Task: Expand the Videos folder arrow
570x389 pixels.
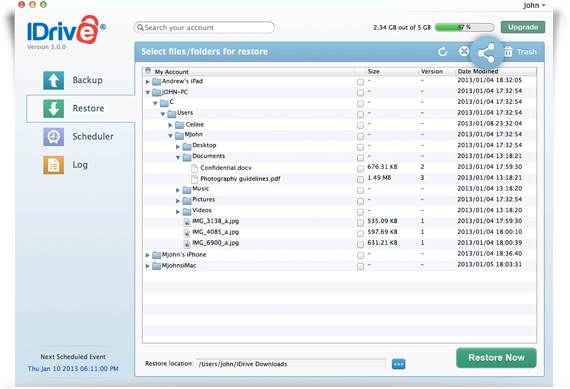Action: [178, 212]
